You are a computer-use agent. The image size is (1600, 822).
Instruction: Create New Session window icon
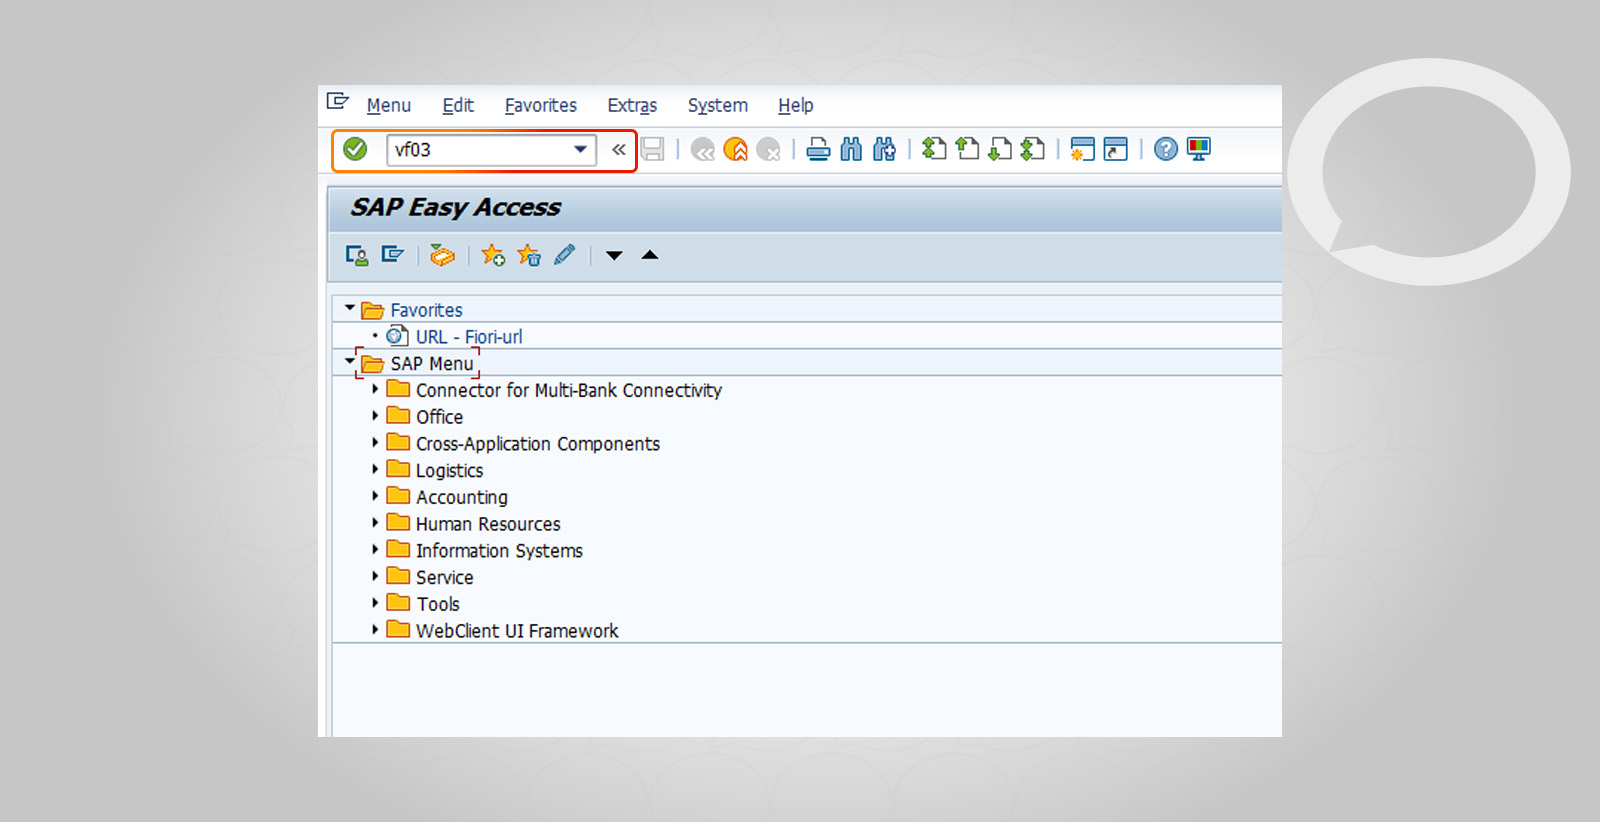pos(1082,149)
